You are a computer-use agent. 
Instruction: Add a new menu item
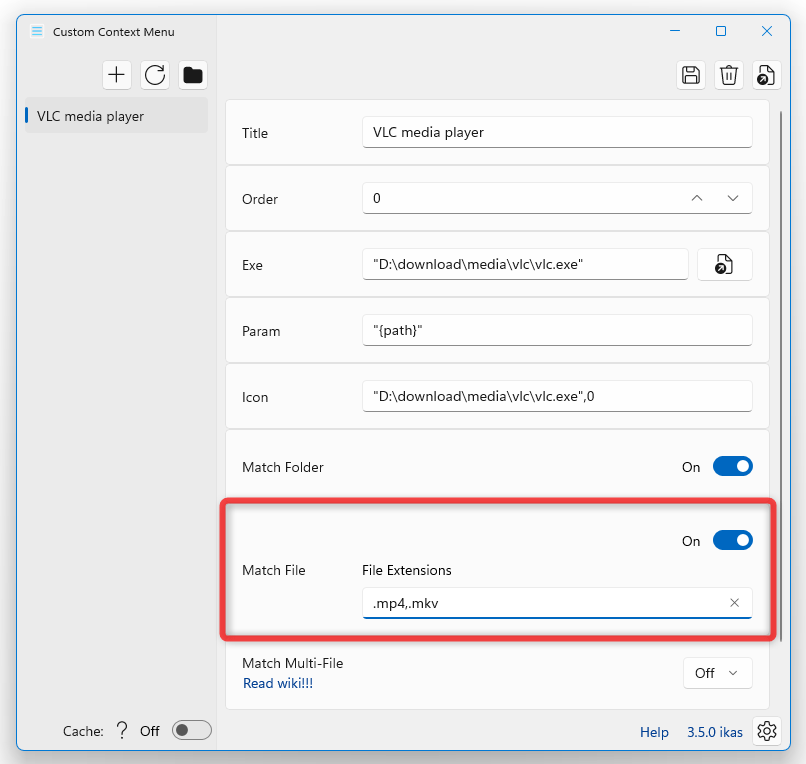[x=117, y=75]
